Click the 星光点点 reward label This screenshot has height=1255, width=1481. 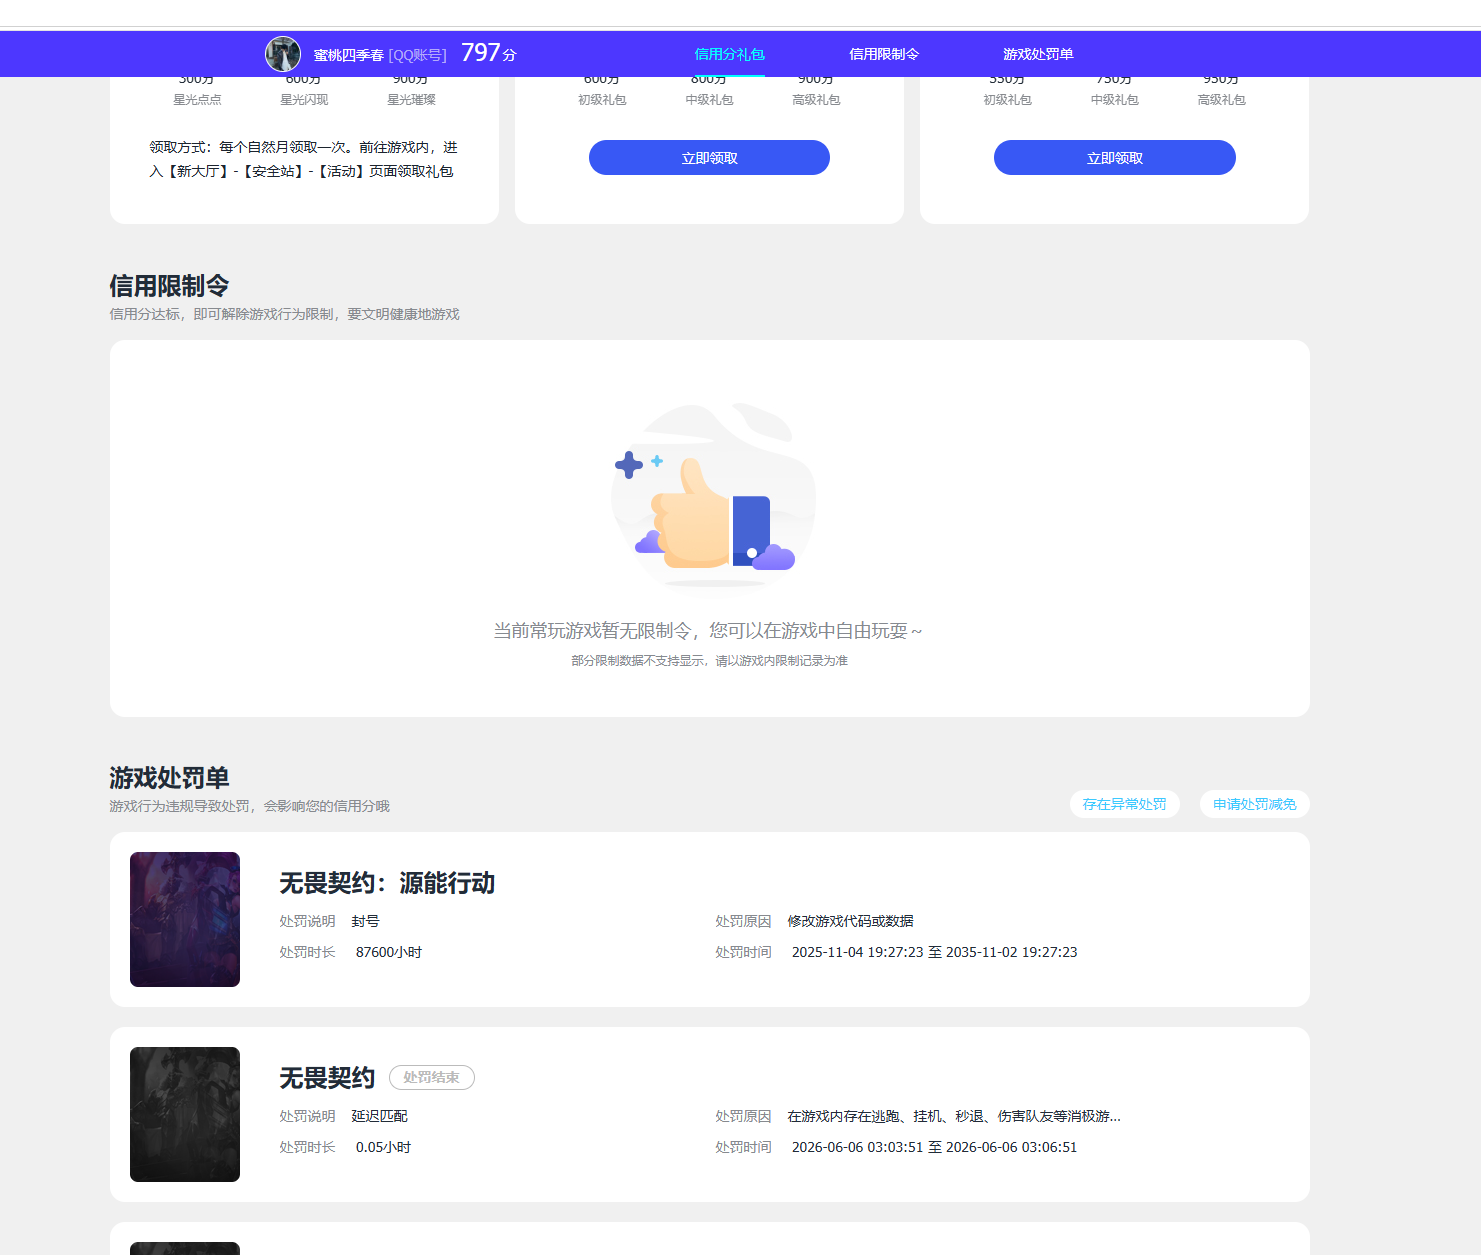coord(197,100)
